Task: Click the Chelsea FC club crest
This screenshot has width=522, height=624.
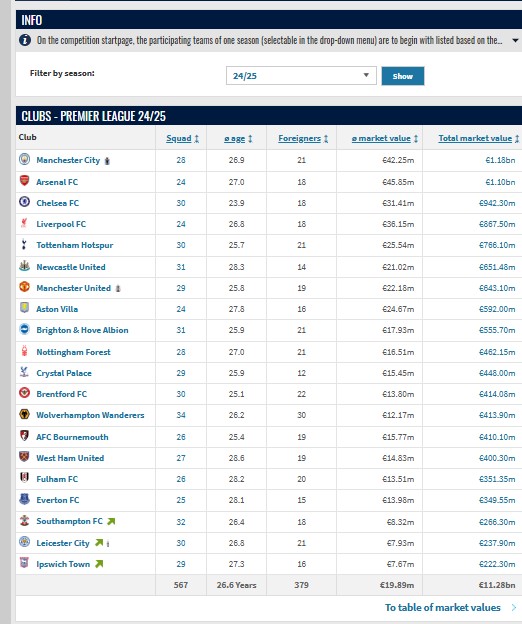Action: (x=25, y=202)
